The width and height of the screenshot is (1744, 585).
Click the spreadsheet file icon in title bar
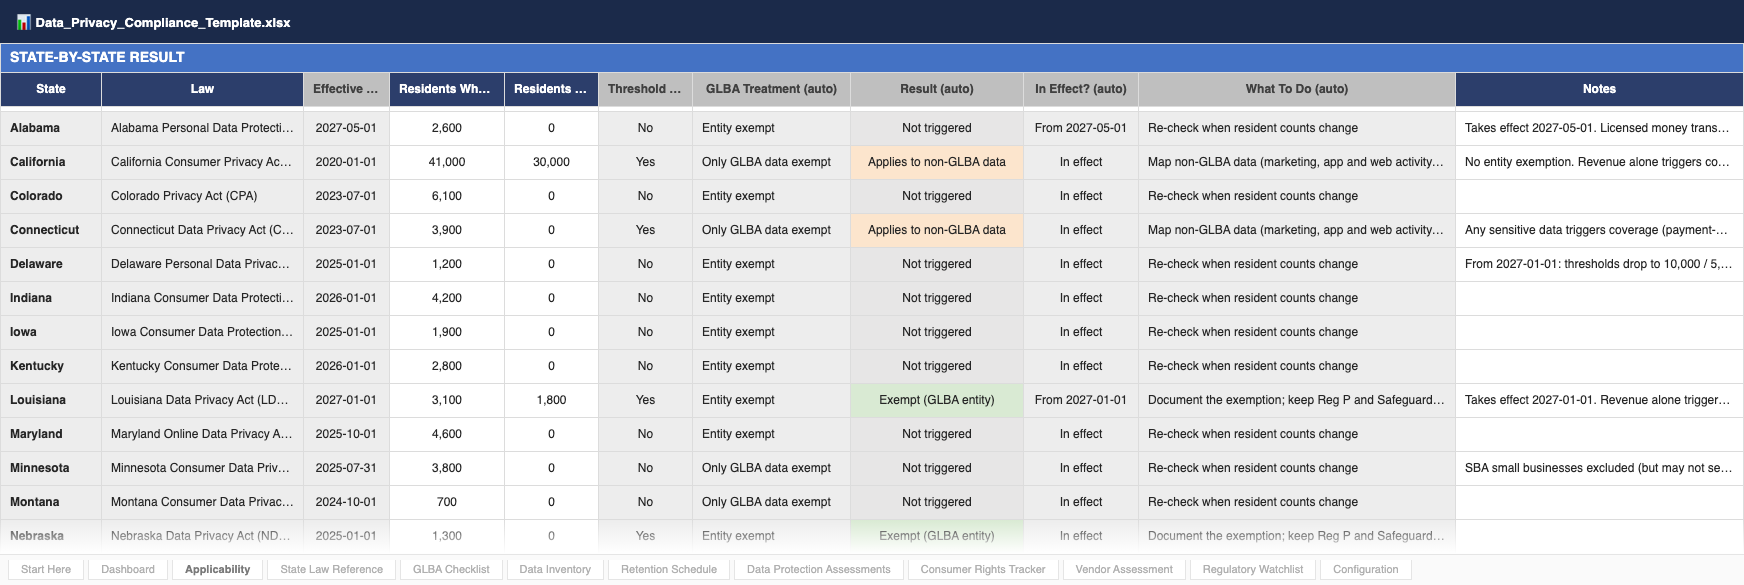point(23,22)
